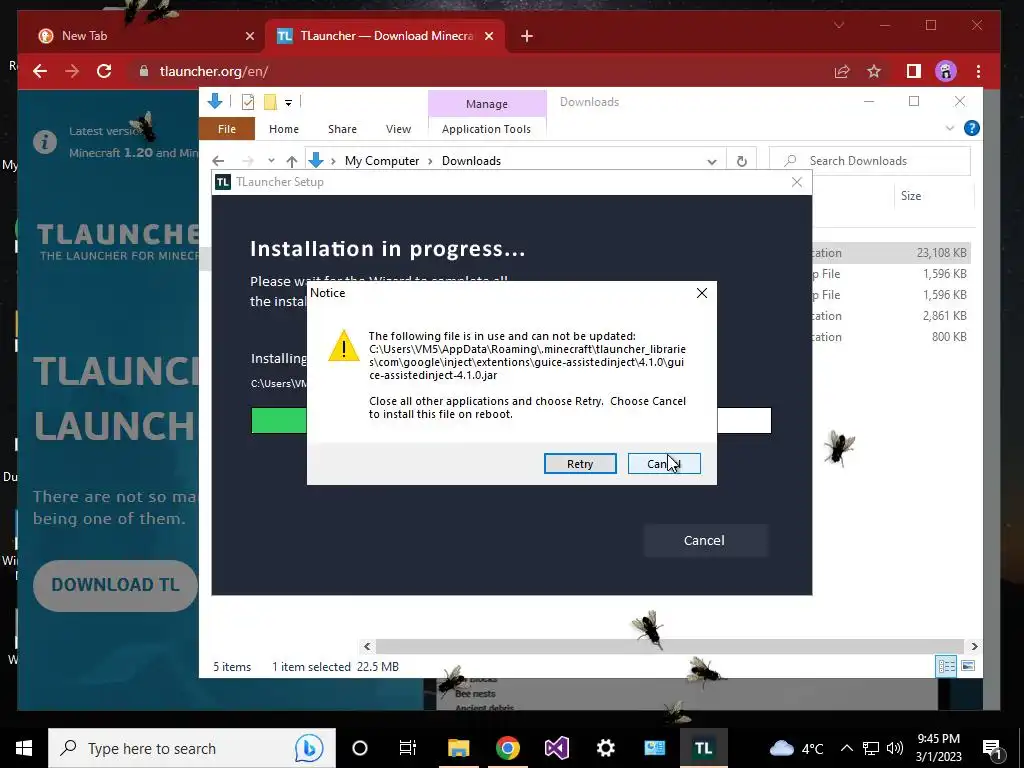This screenshot has width=1024, height=768.
Task: Open a new browser tab
Action: 527,36
